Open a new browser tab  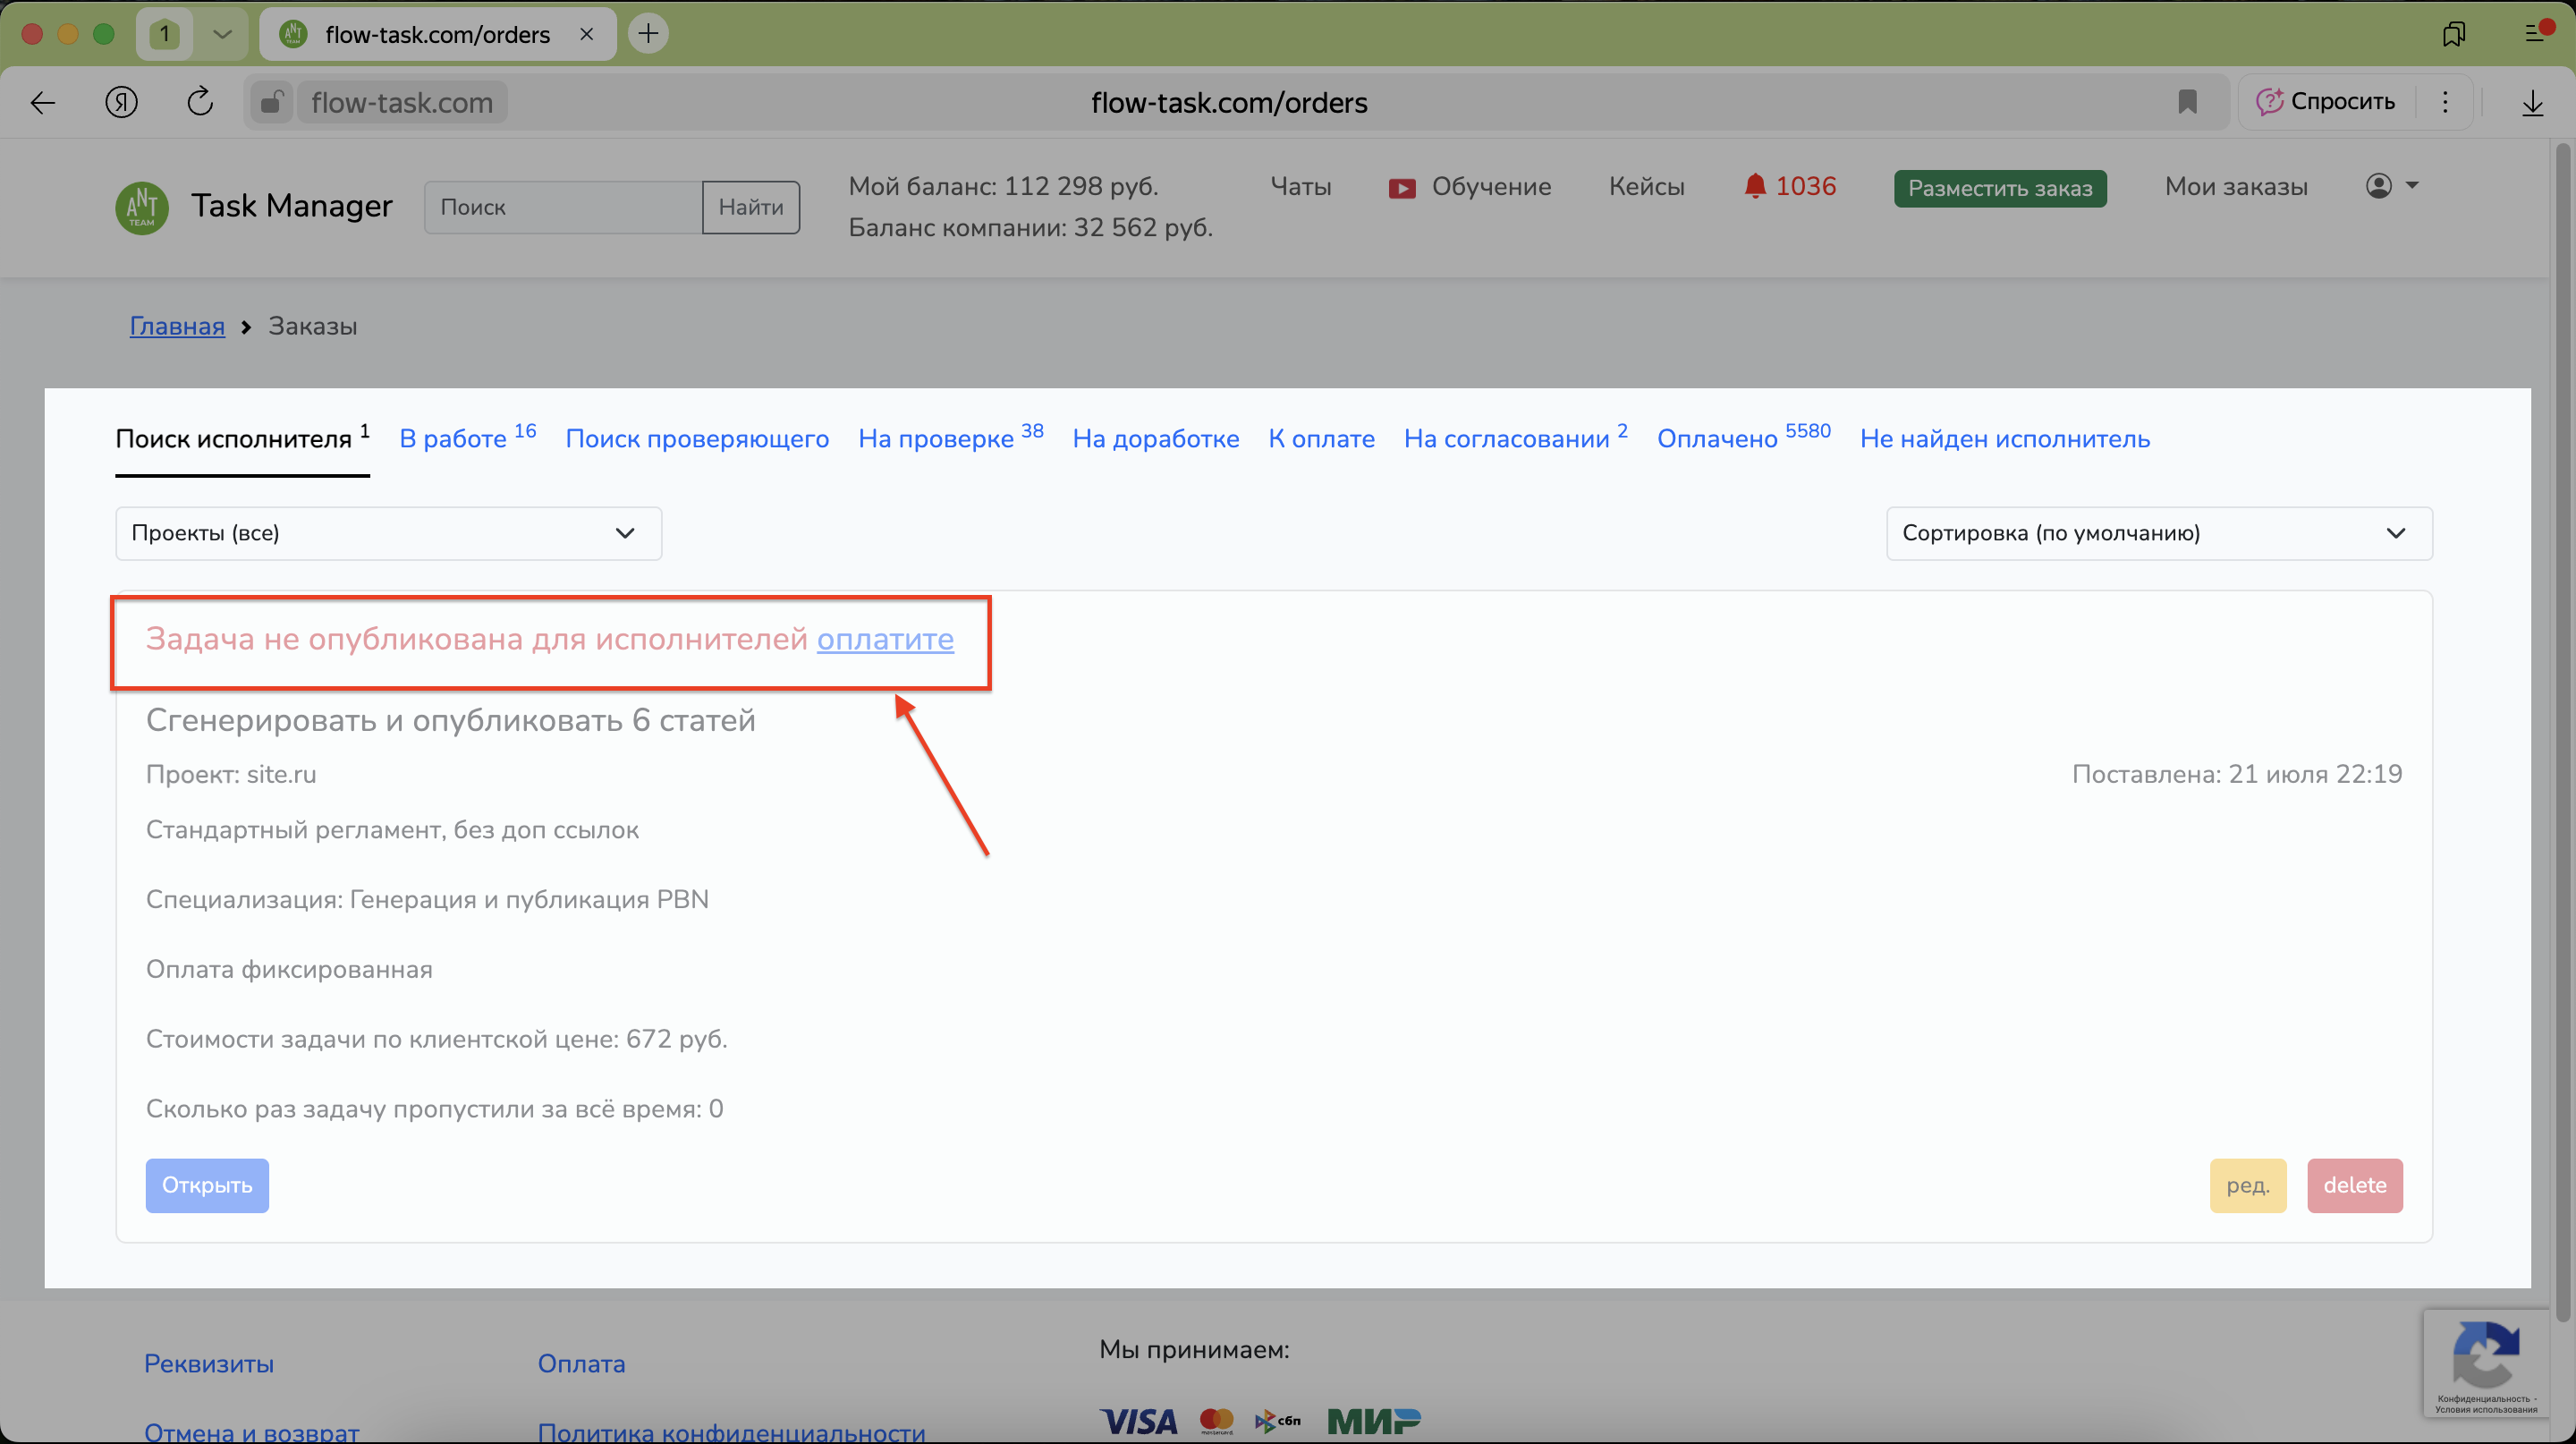tap(648, 34)
